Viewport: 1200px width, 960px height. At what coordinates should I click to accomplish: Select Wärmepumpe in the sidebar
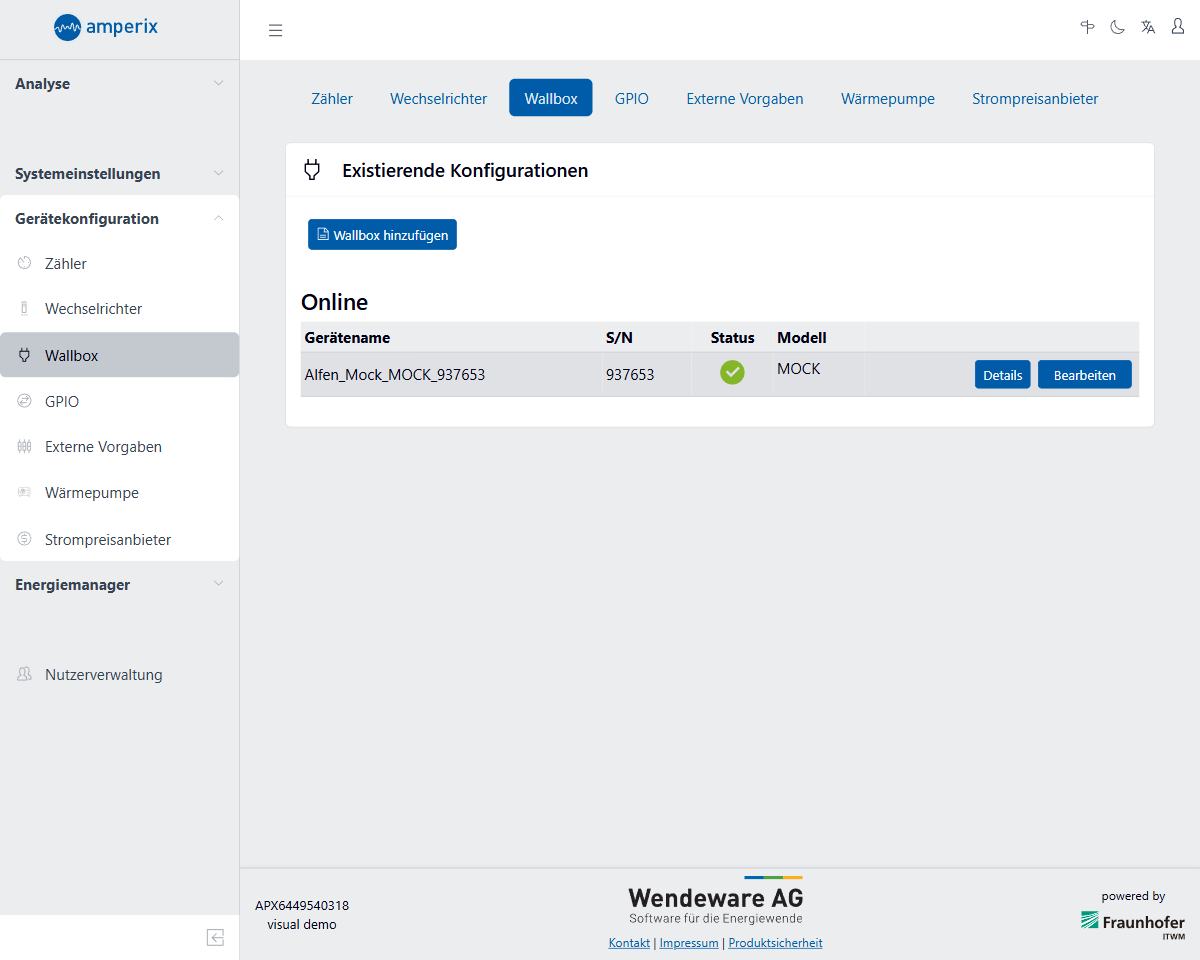[92, 493]
